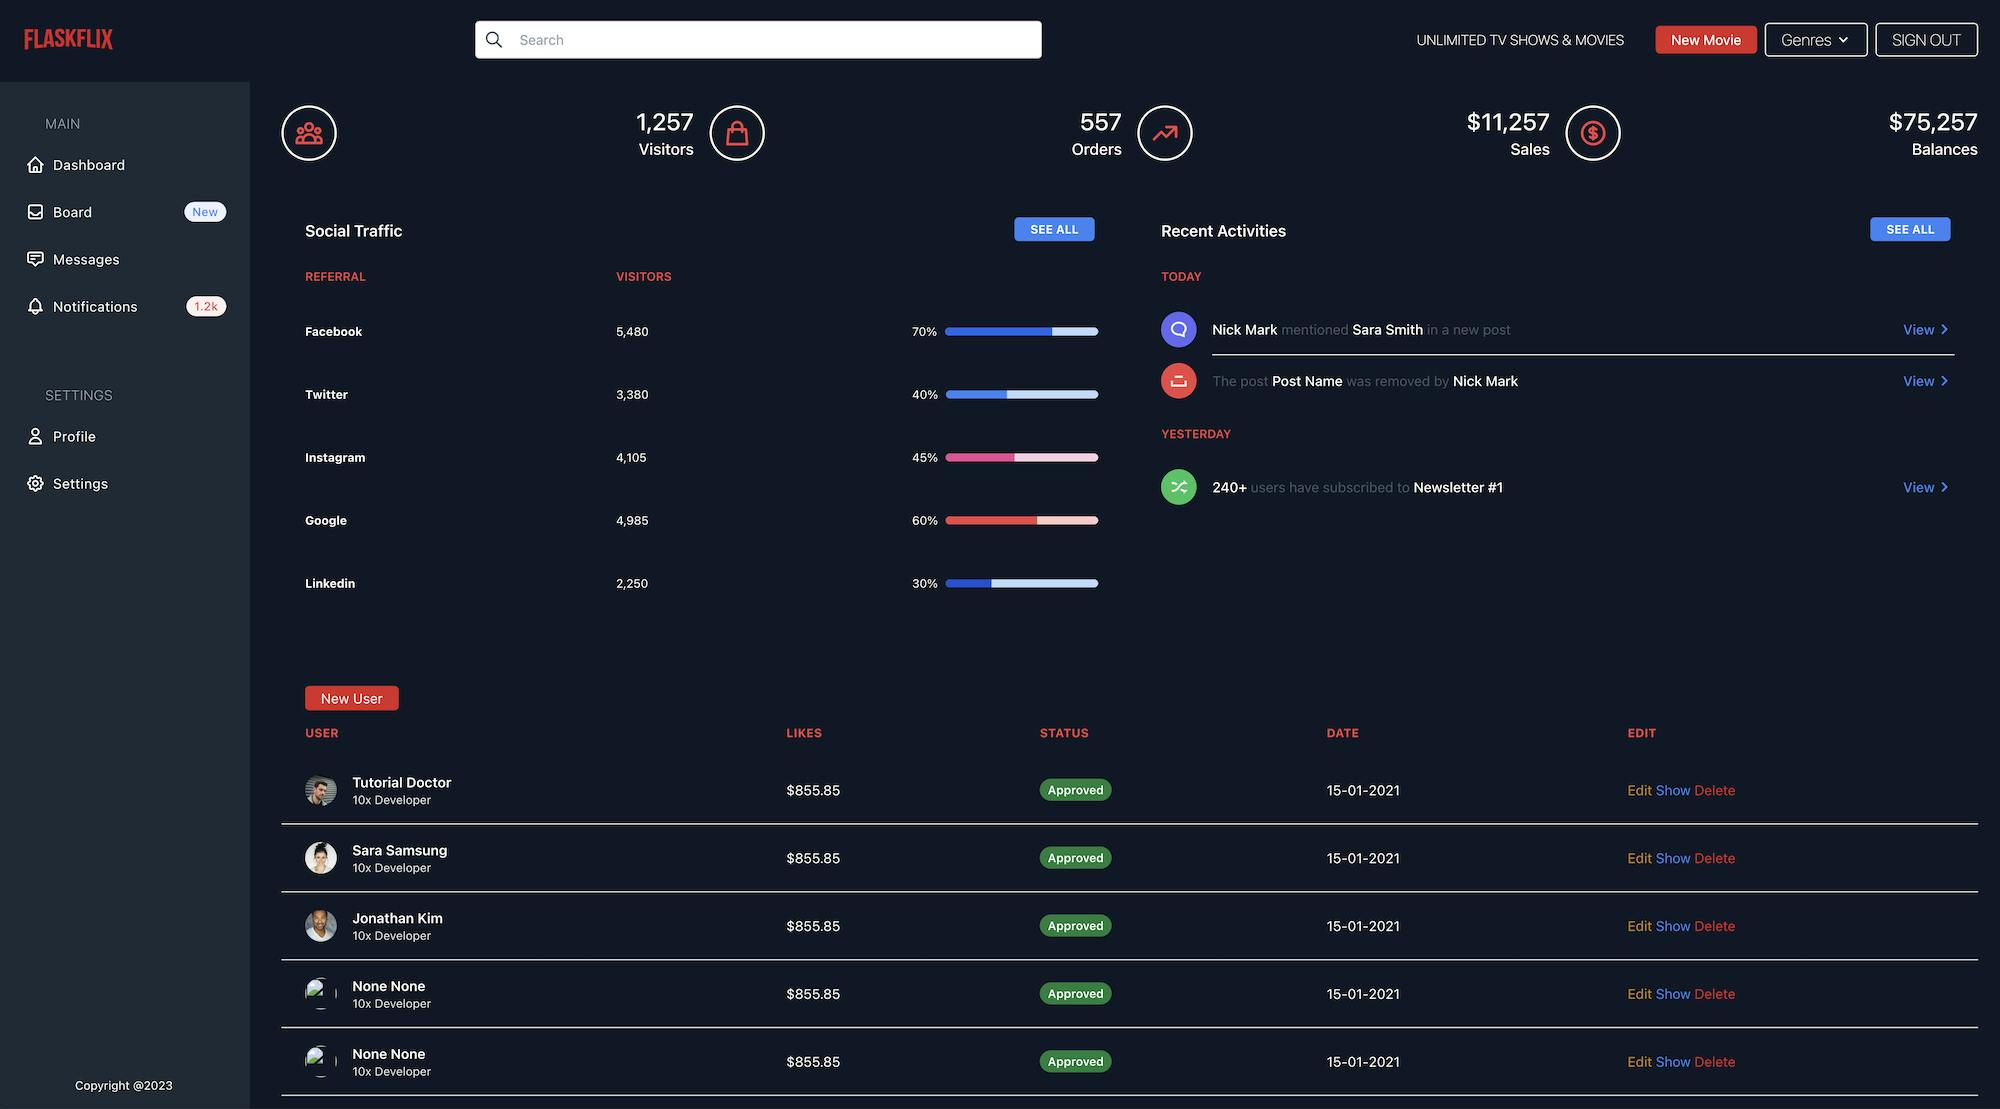Open Notifications in the sidebar
Viewport: 2000px width, 1109px height.
click(x=125, y=306)
